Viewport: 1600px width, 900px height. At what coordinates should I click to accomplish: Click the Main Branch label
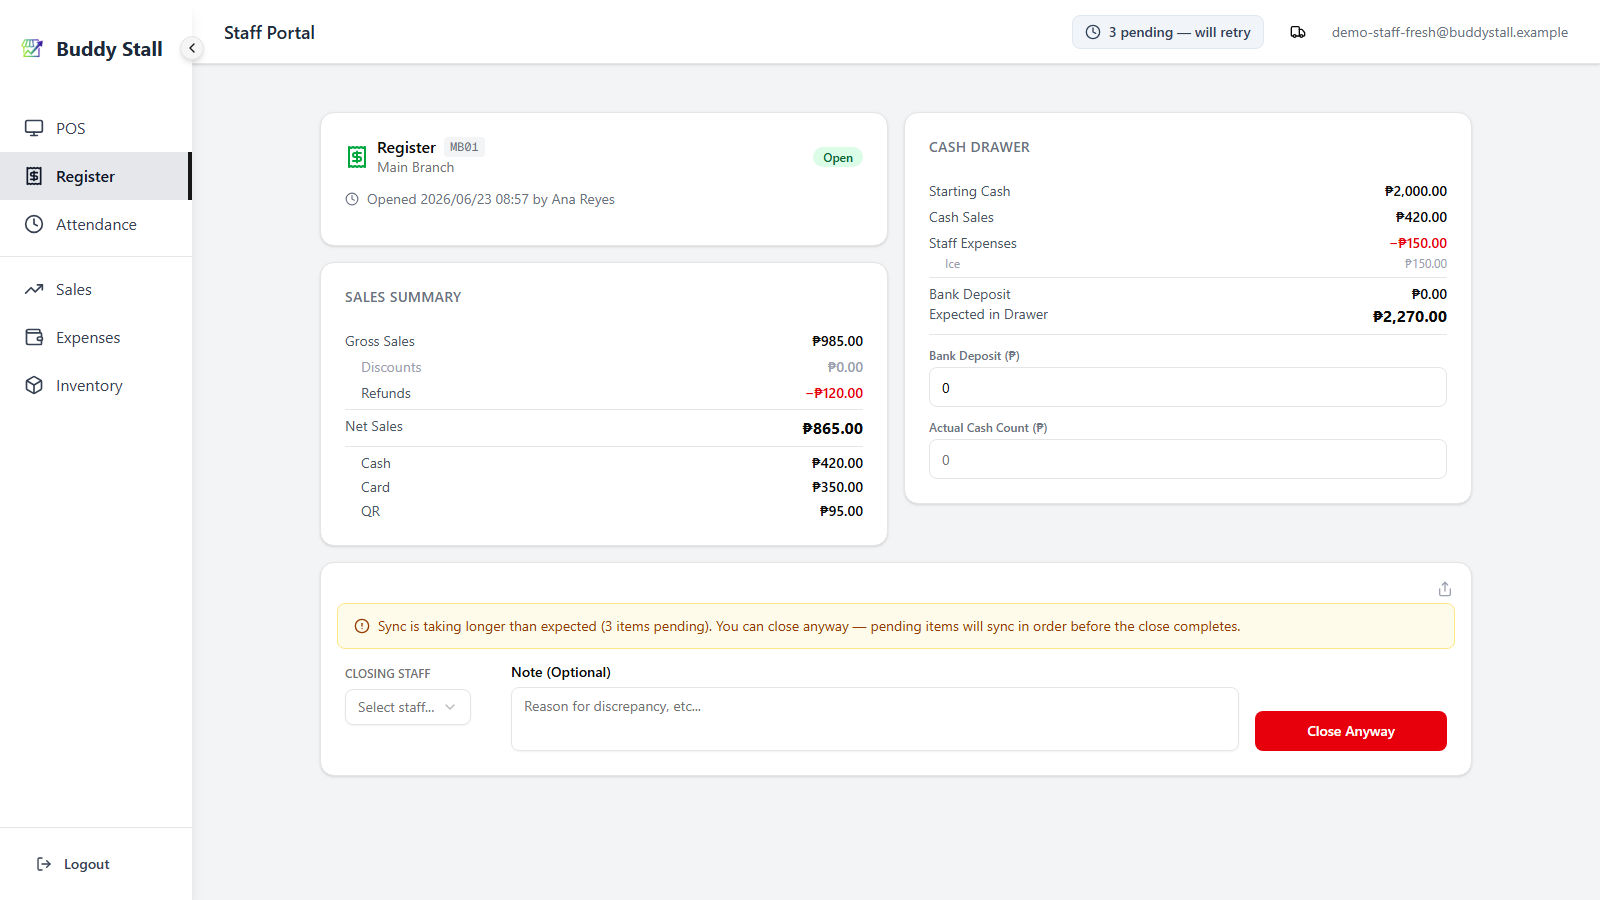tap(416, 167)
